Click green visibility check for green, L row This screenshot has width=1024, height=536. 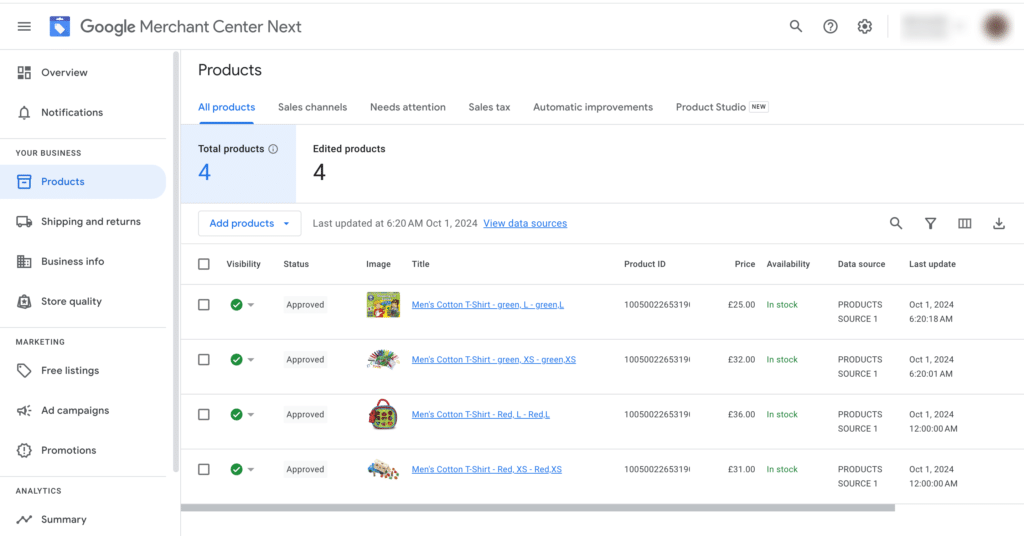tap(236, 305)
